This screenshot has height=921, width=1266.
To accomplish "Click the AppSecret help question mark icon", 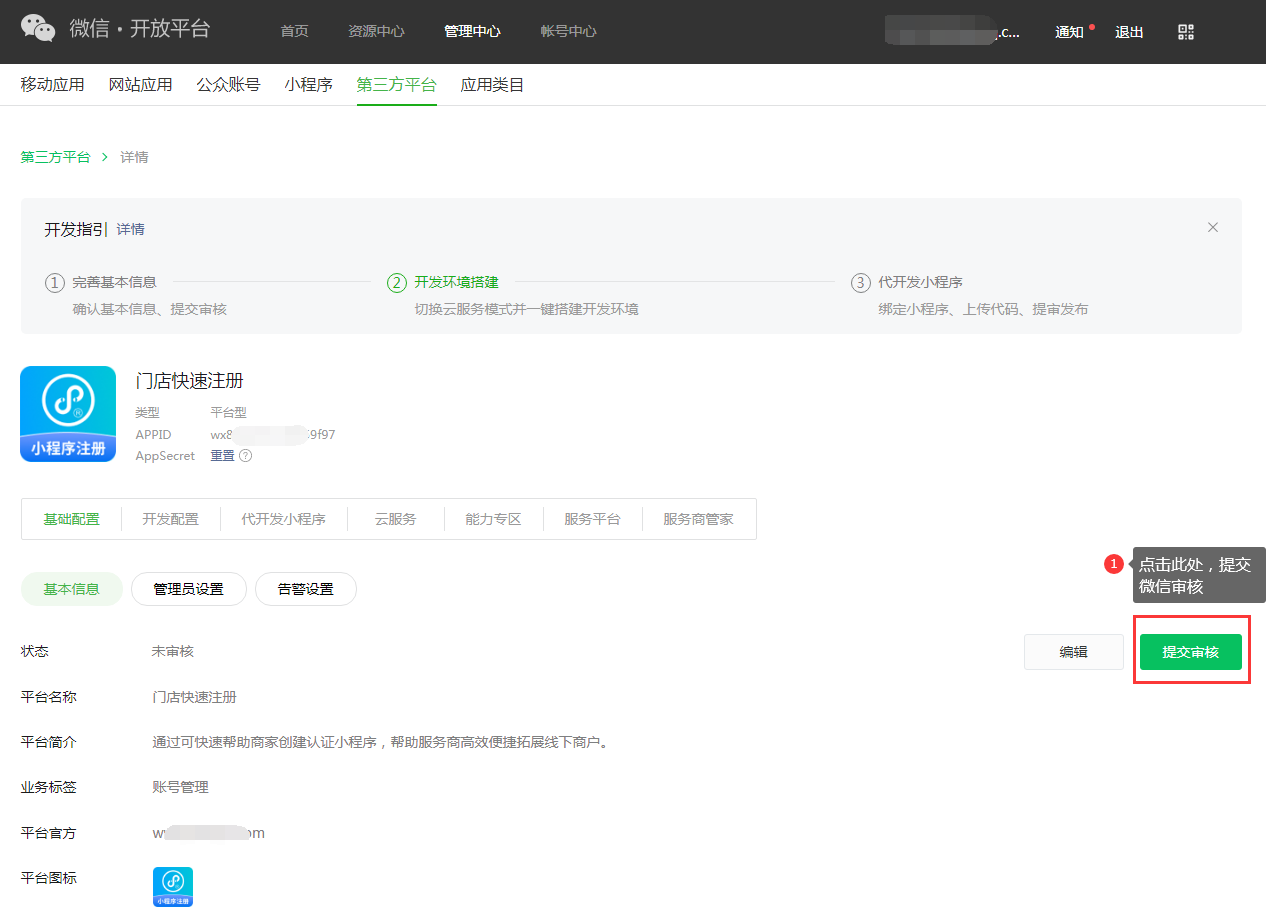I will point(245,456).
